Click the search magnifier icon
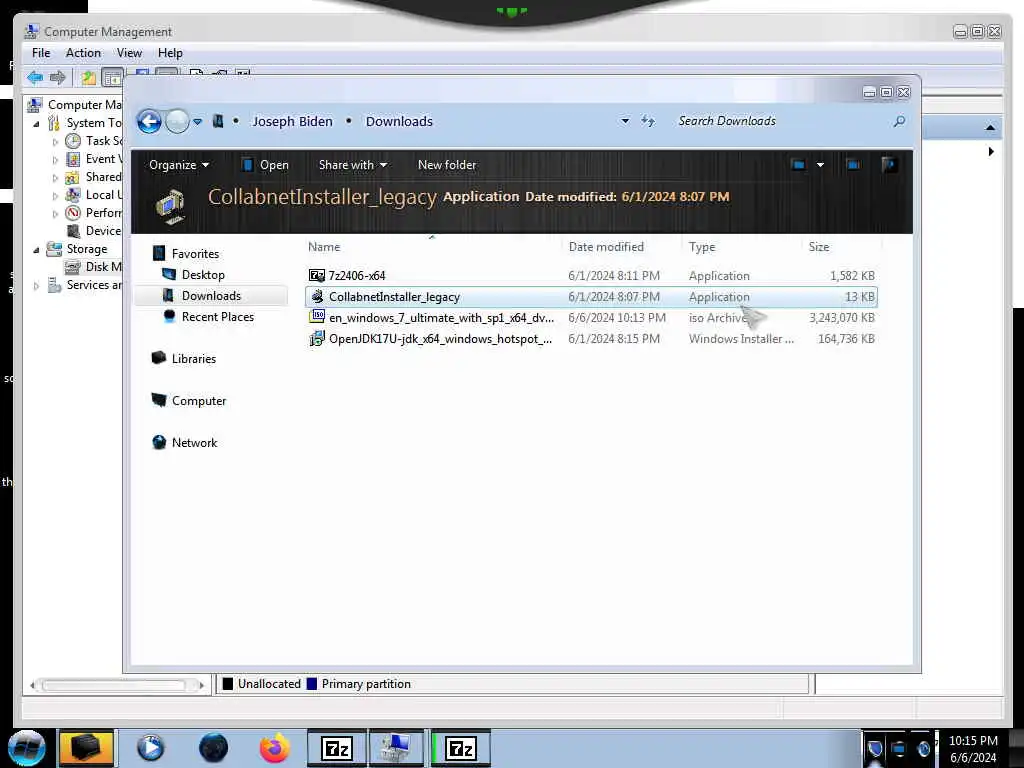The image size is (1024, 768). click(899, 121)
